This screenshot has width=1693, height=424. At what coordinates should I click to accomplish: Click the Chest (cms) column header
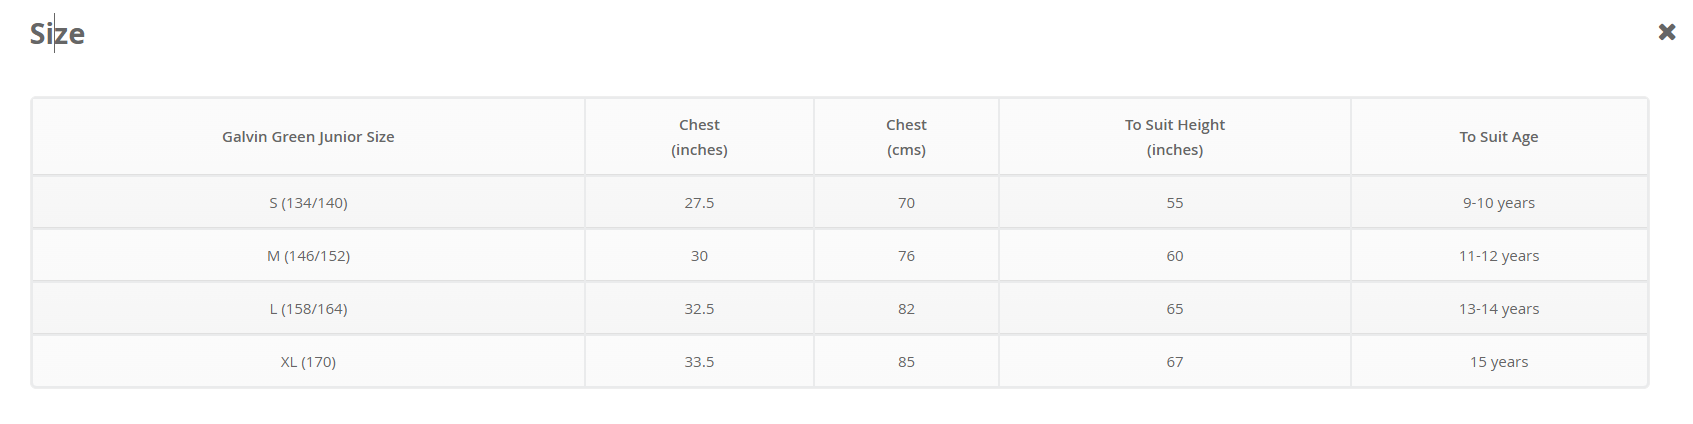tap(906, 137)
